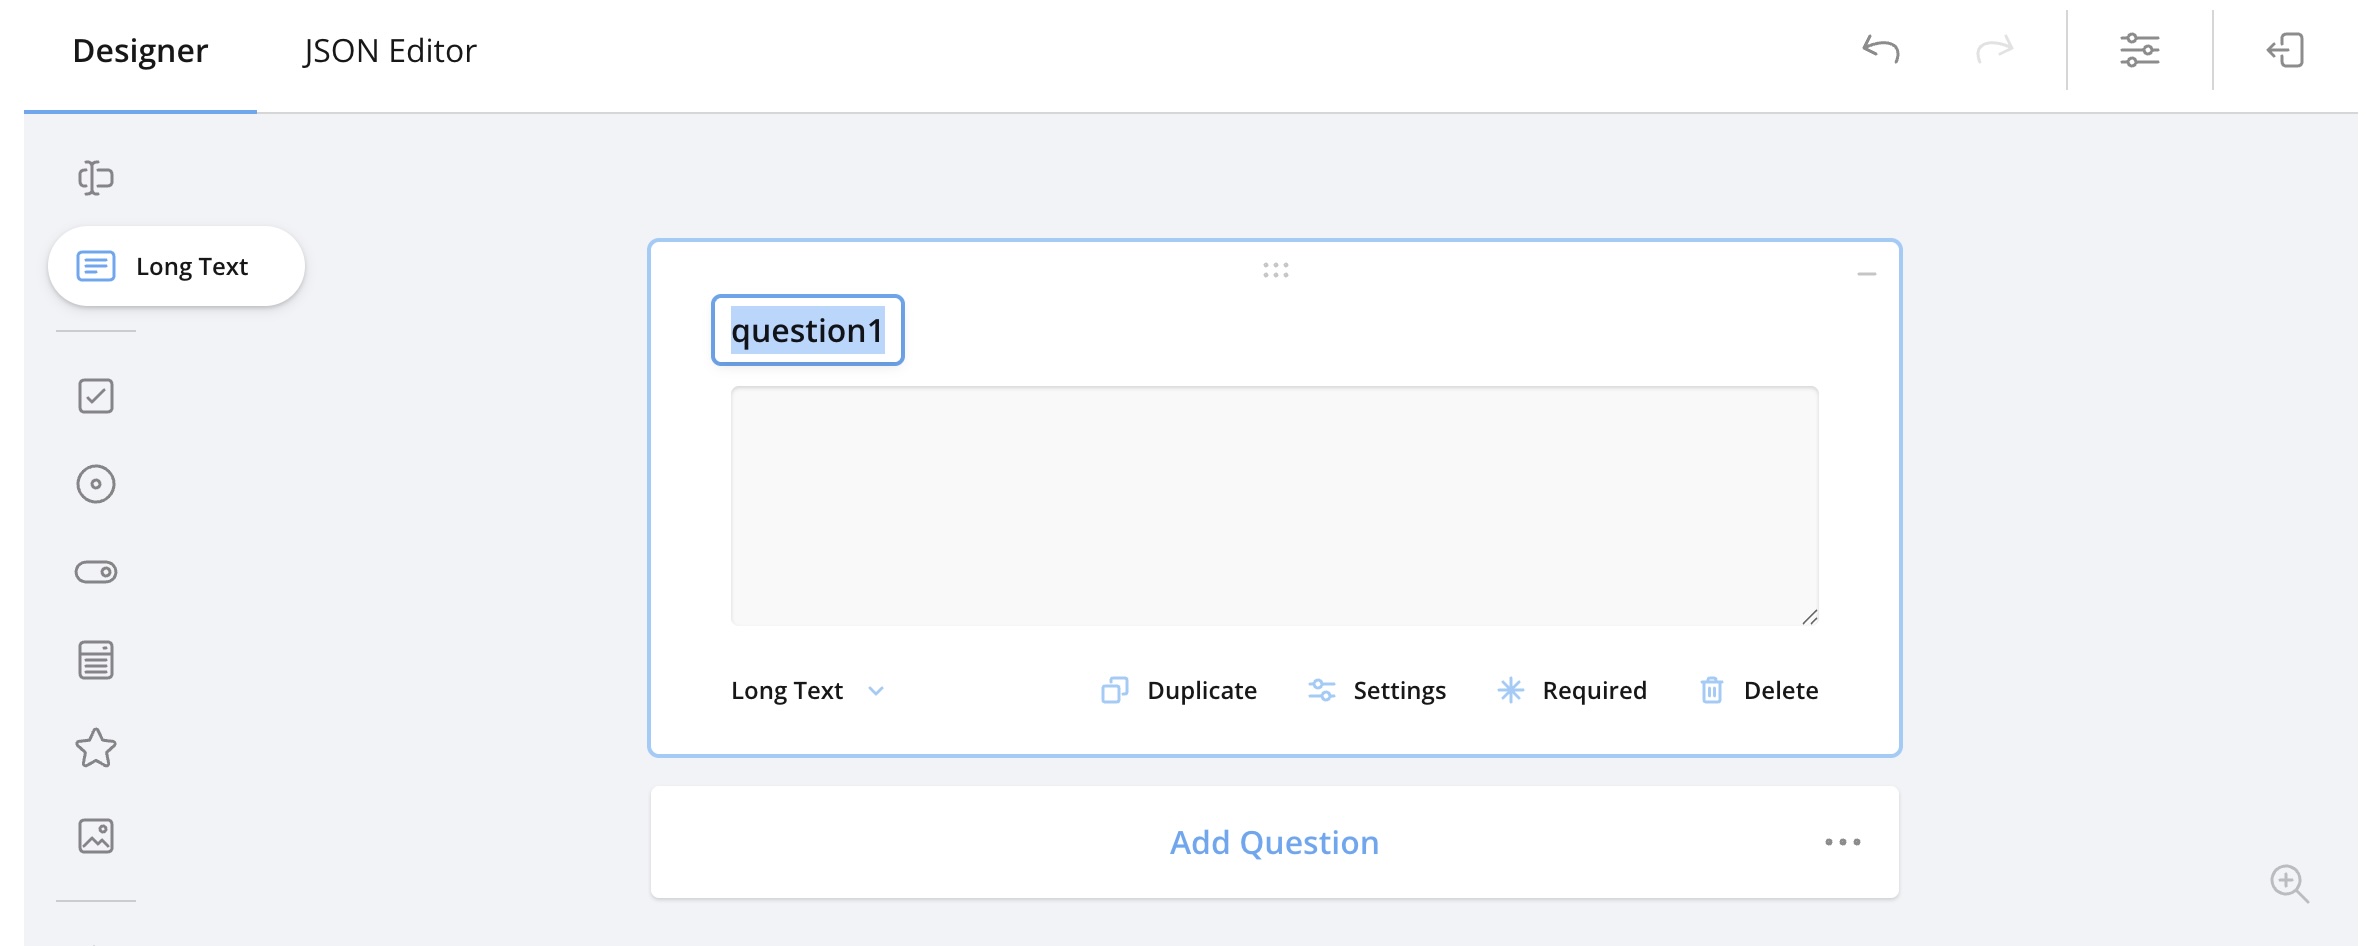Click the Redo arrow icon
This screenshot has height=946, width=2380.
coord(1994,50)
